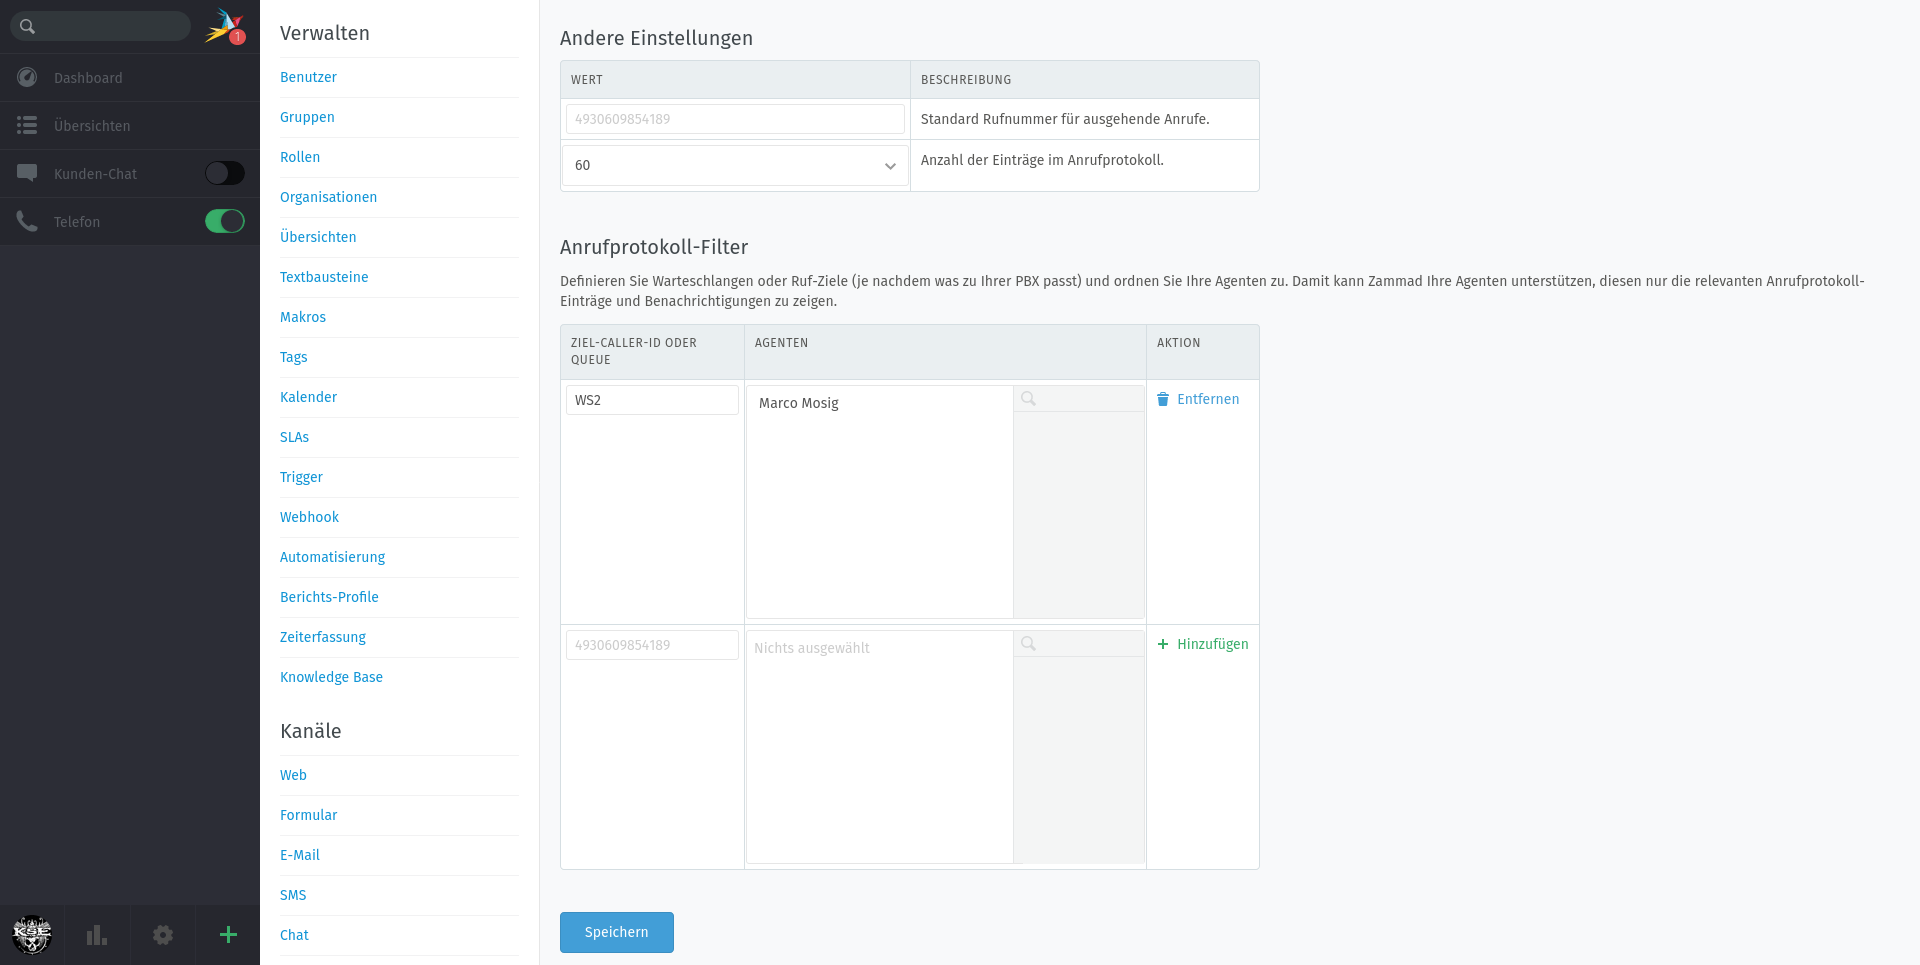Open the Knowledge Base link
The height and width of the screenshot is (965, 1920).
click(331, 677)
